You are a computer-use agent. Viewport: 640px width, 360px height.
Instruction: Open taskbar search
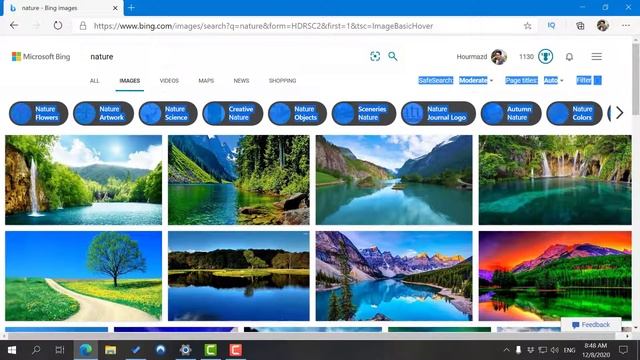36,350
